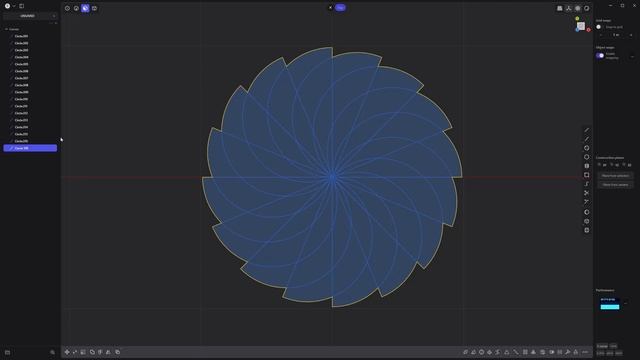Click the view cube in orientation gizmo

click(x=581, y=26)
